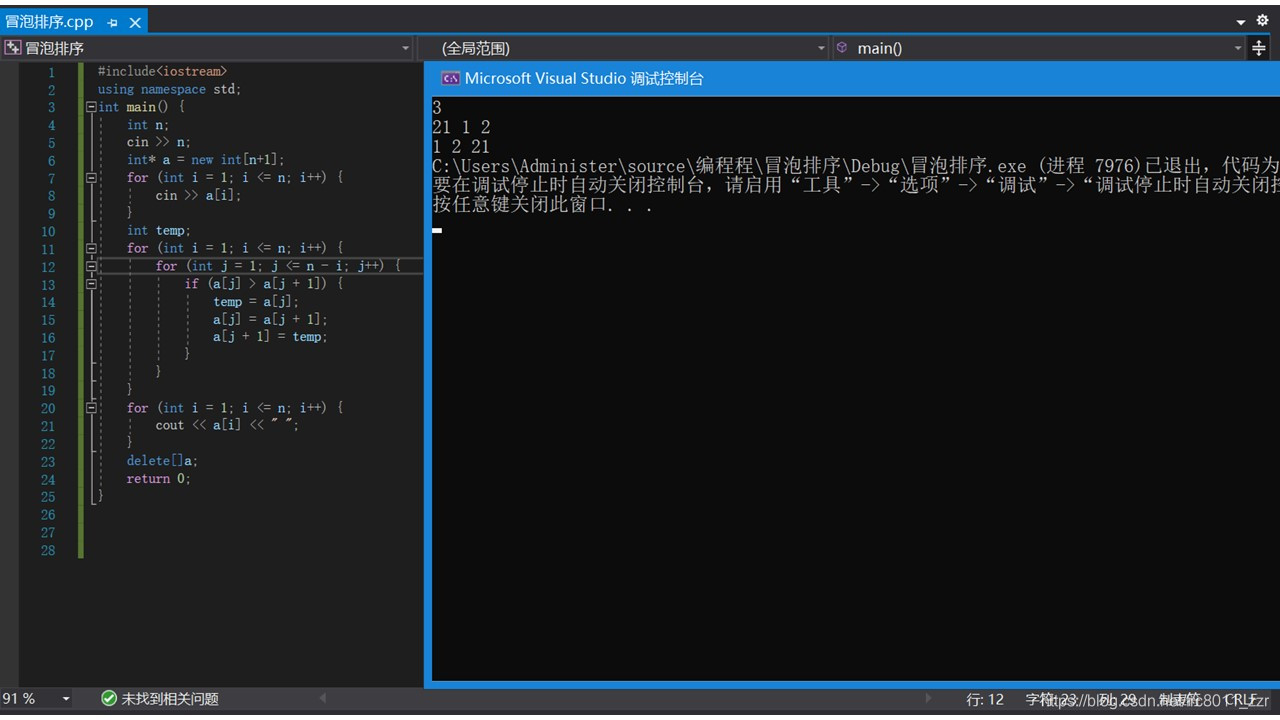This screenshot has height=720, width=1280.
Task: Click the int n; declaration line
Action: click(x=148, y=125)
